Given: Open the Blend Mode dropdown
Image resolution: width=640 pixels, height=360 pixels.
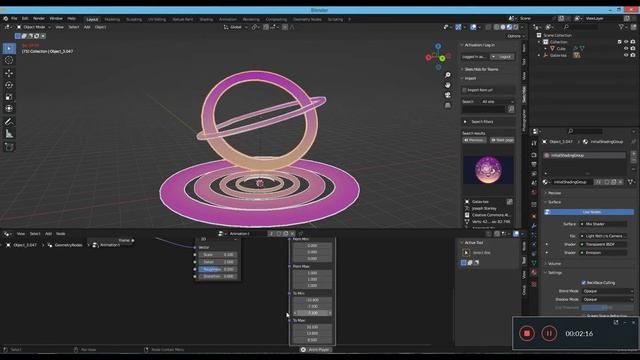Looking at the screenshot, I should click(x=607, y=291).
